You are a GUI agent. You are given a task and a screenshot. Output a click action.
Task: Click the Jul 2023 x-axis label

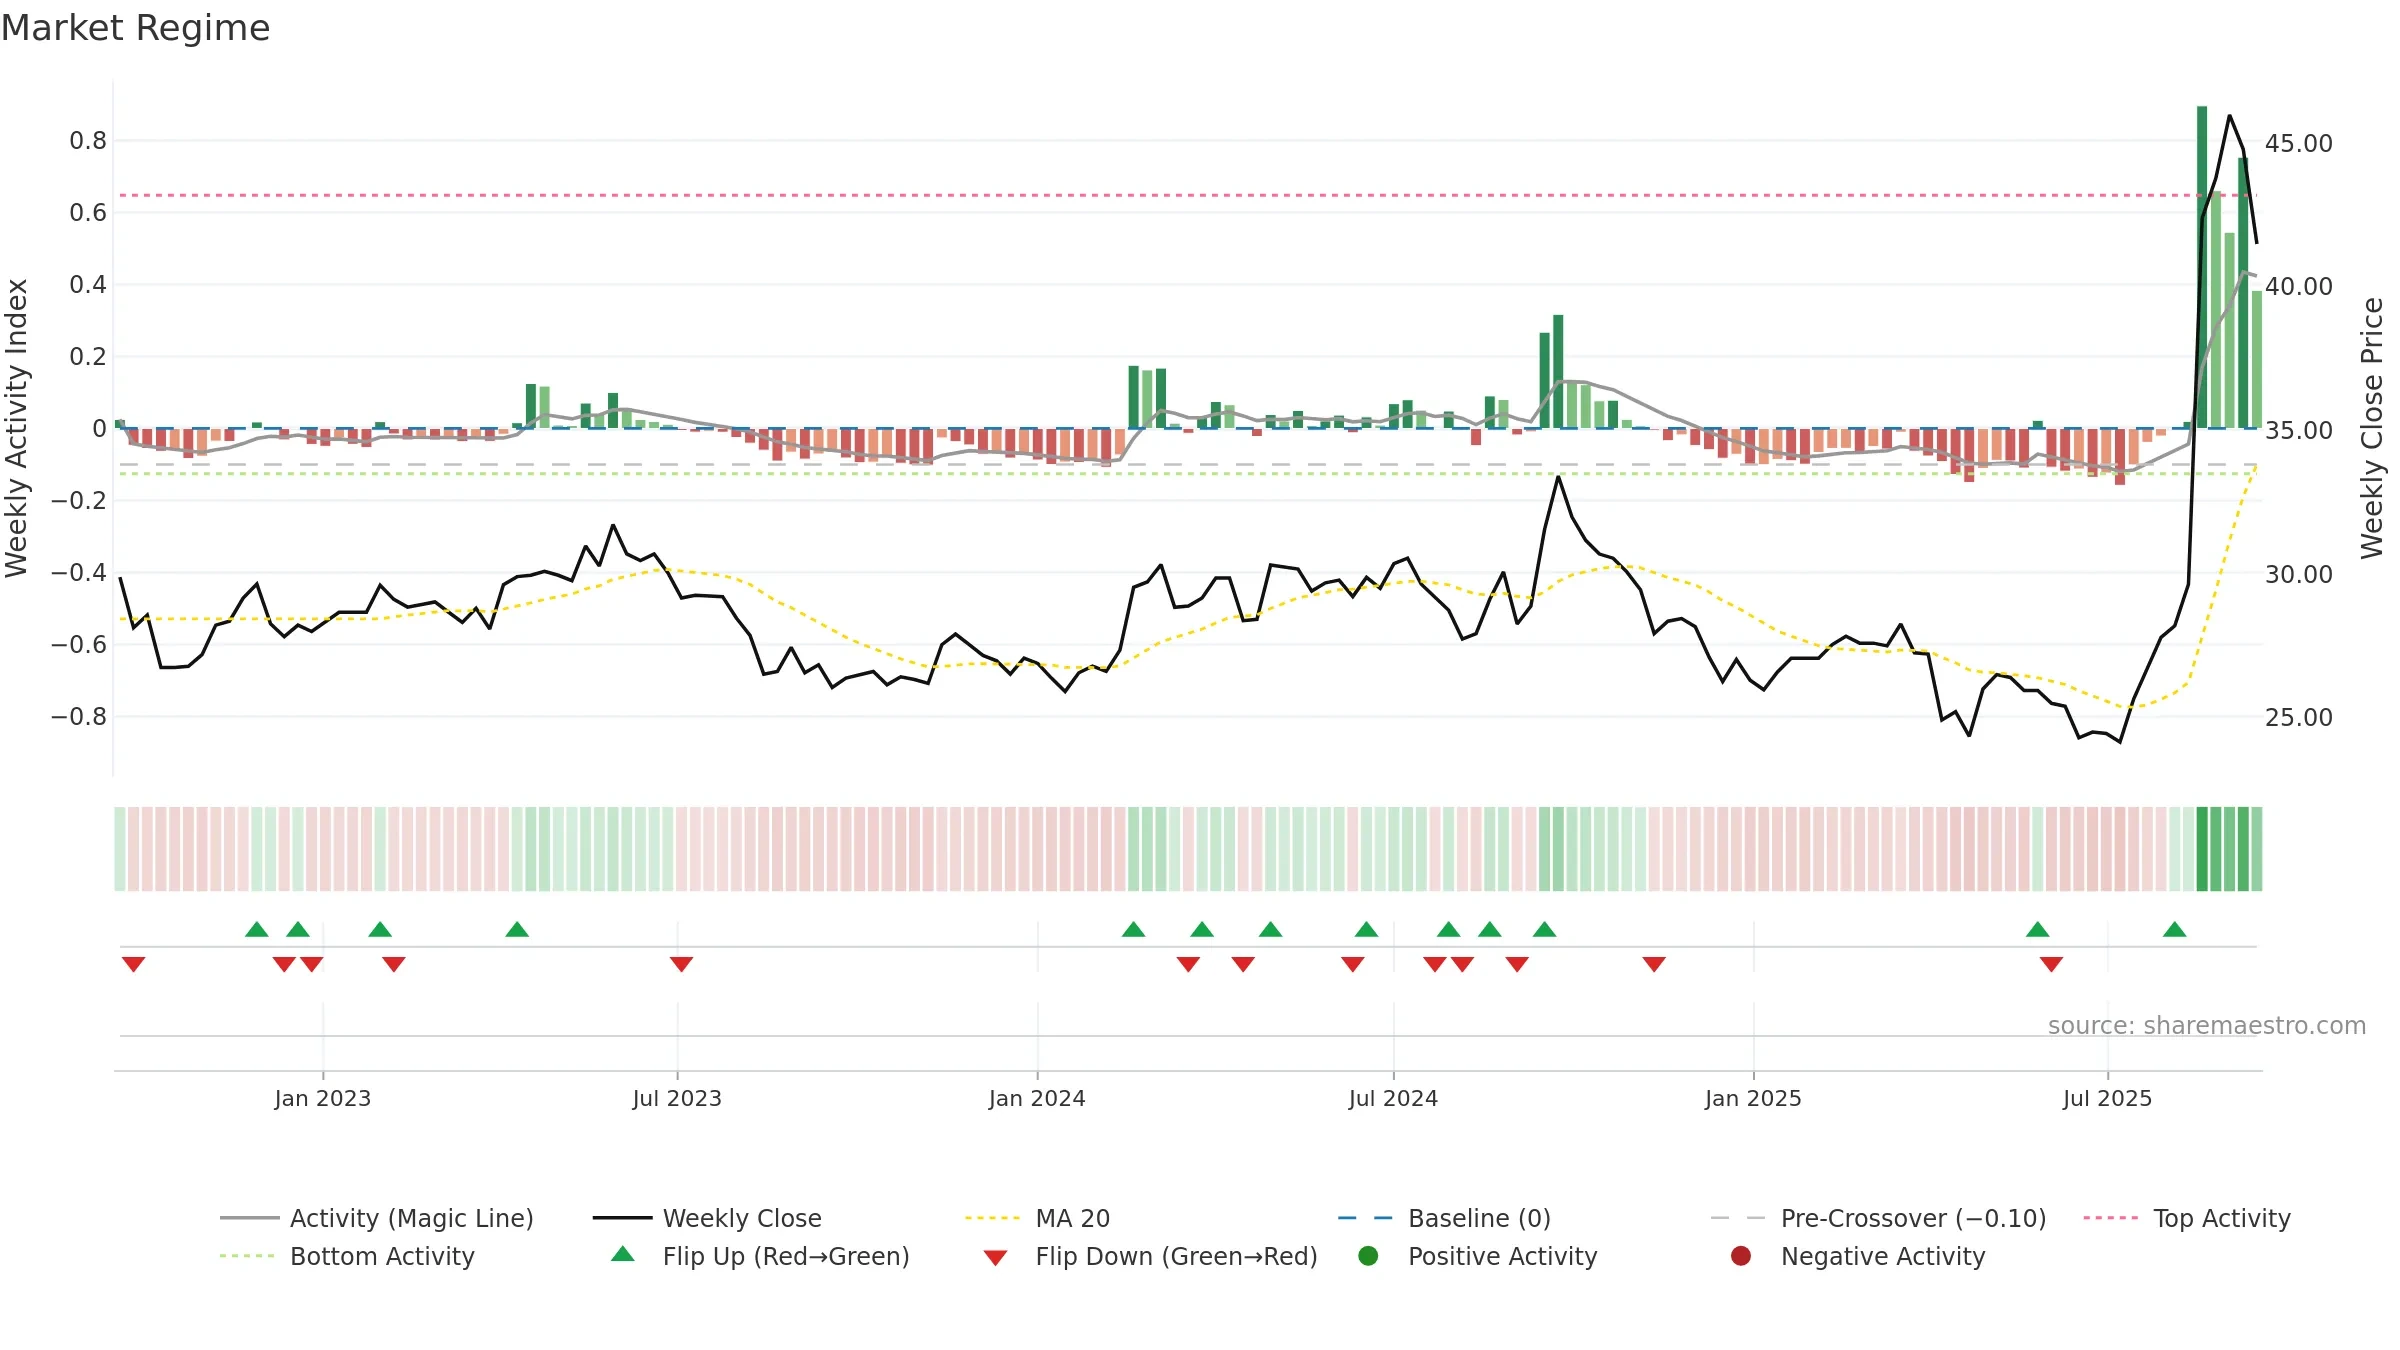tap(677, 1098)
